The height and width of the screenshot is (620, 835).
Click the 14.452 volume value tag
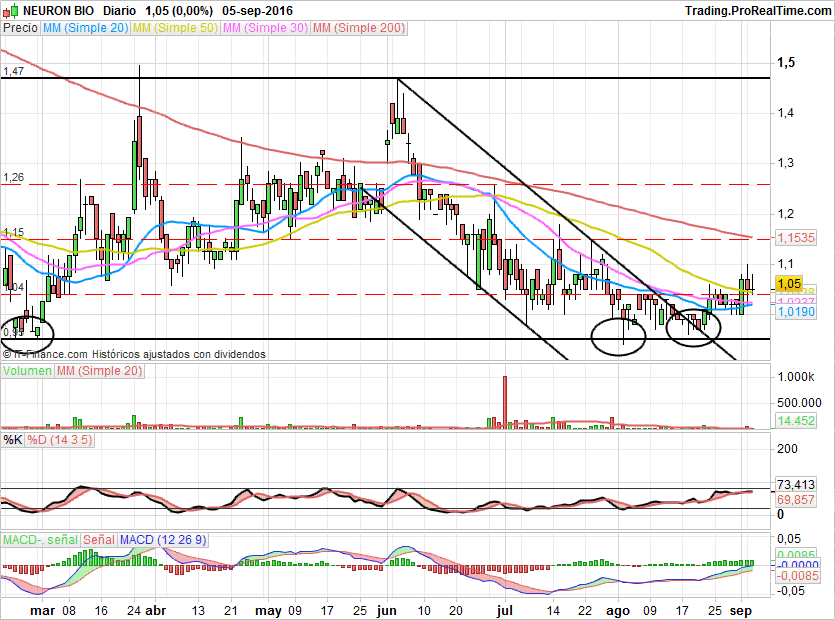pos(796,421)
